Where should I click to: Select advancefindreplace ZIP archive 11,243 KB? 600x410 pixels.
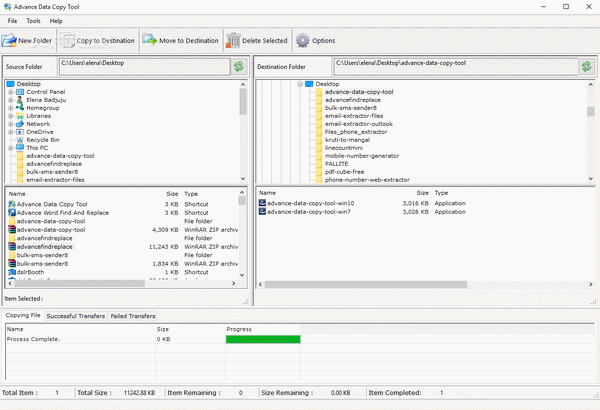tap(44, 247)
